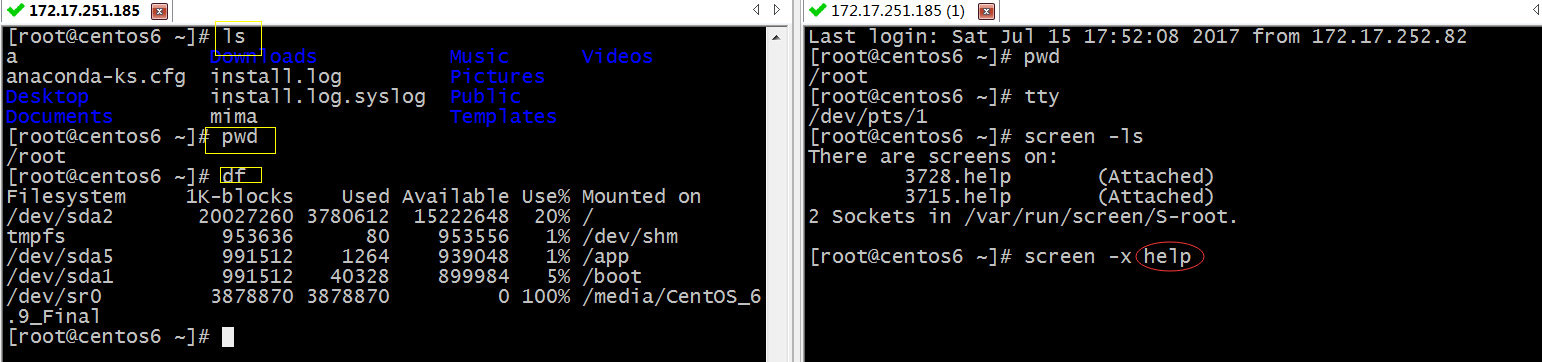The width and height of the screenshot is (1542, 362).
Task: Click the Downloads directory name
Action: 263,57
